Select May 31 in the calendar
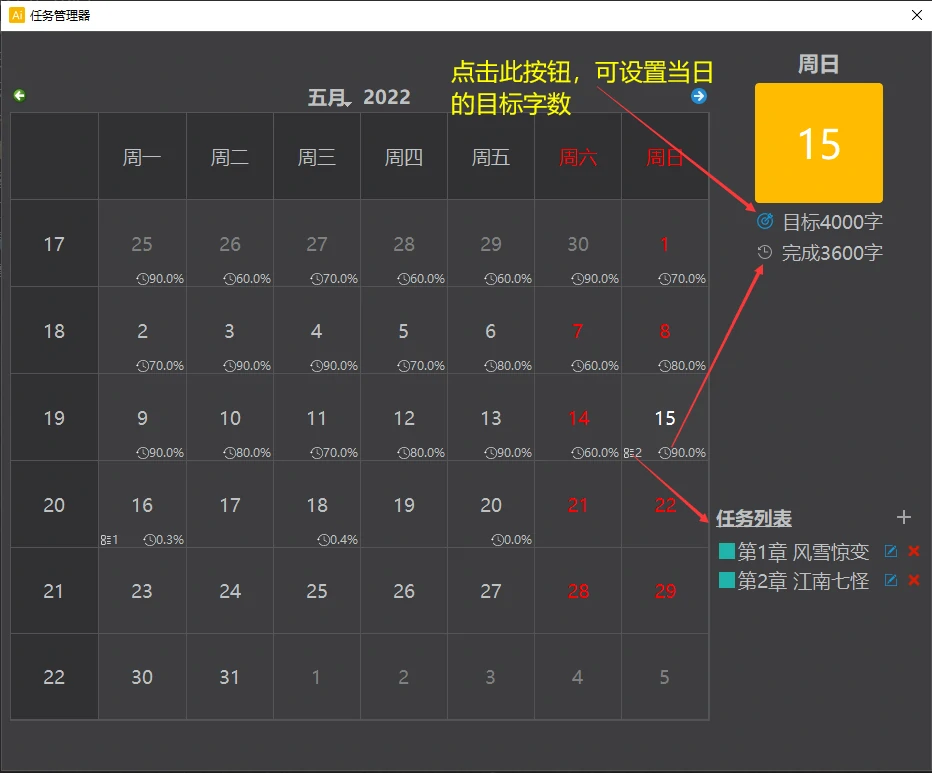Screen dimensions: 932x773 [x=229, y=677]
